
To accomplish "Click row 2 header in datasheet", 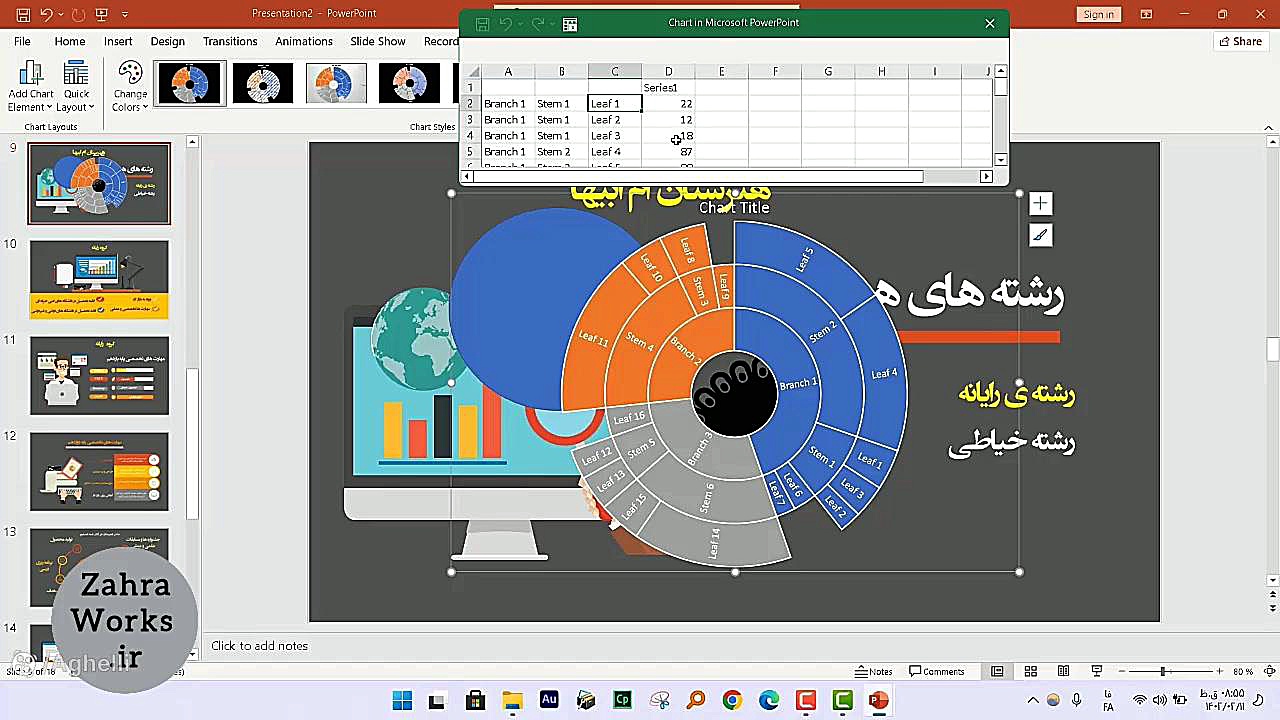I will click(470, 104).
